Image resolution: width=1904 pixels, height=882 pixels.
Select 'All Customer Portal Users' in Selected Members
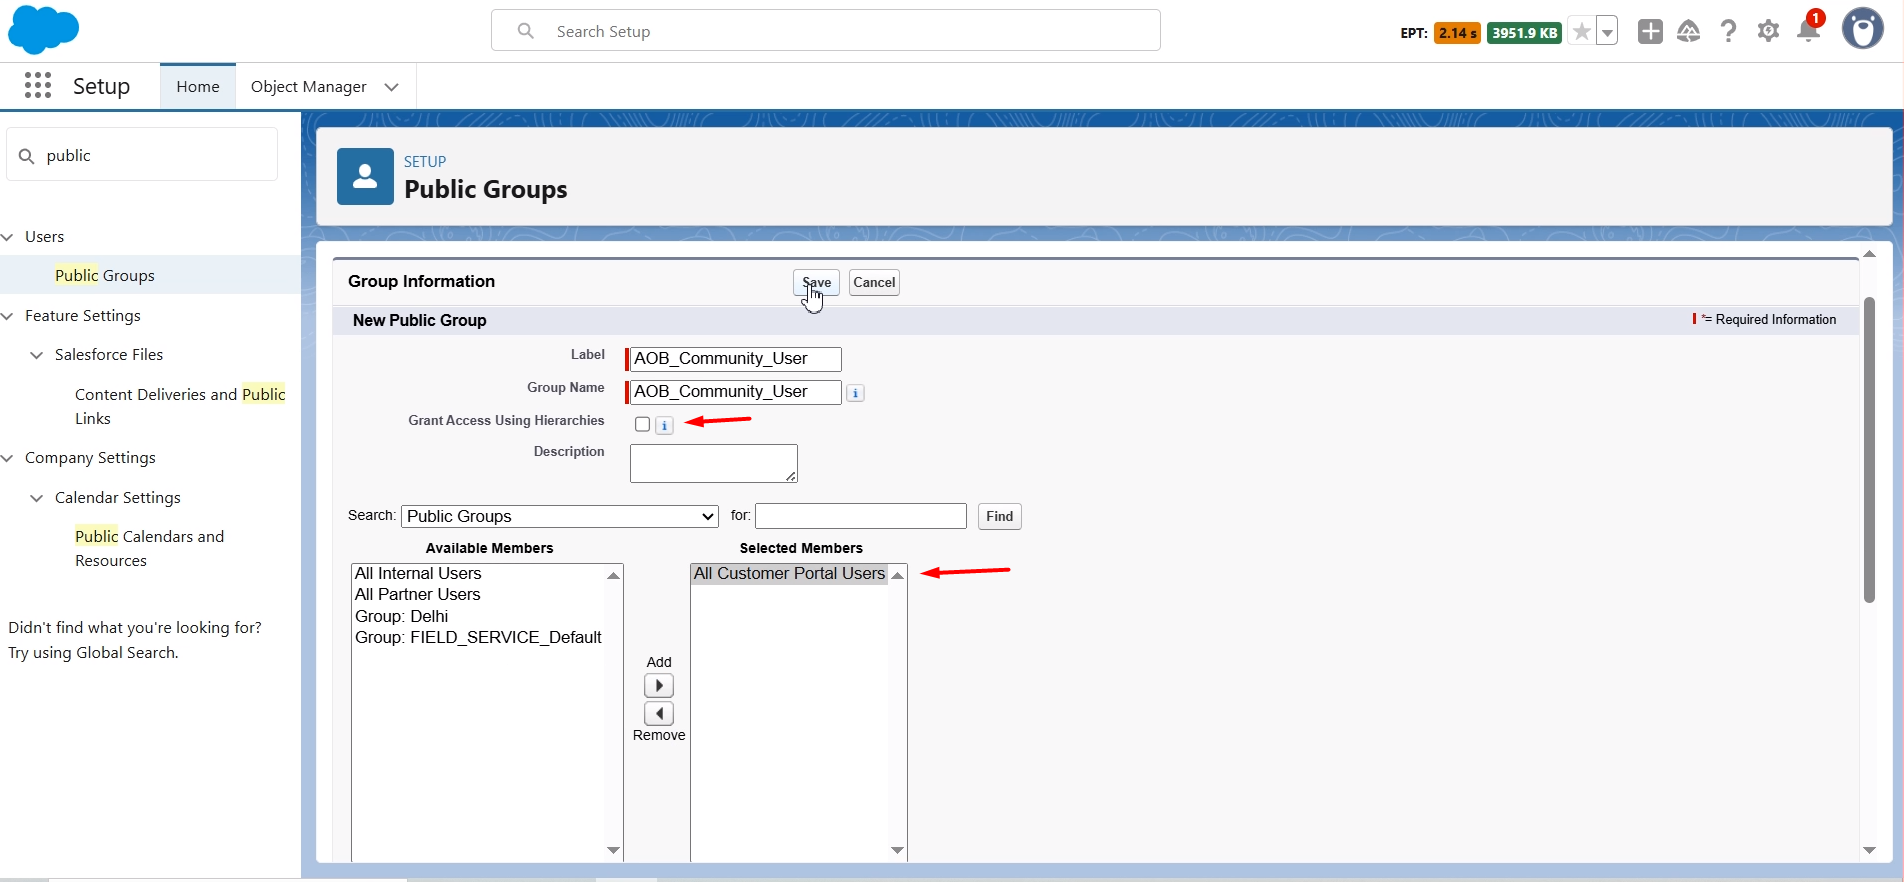789,573
